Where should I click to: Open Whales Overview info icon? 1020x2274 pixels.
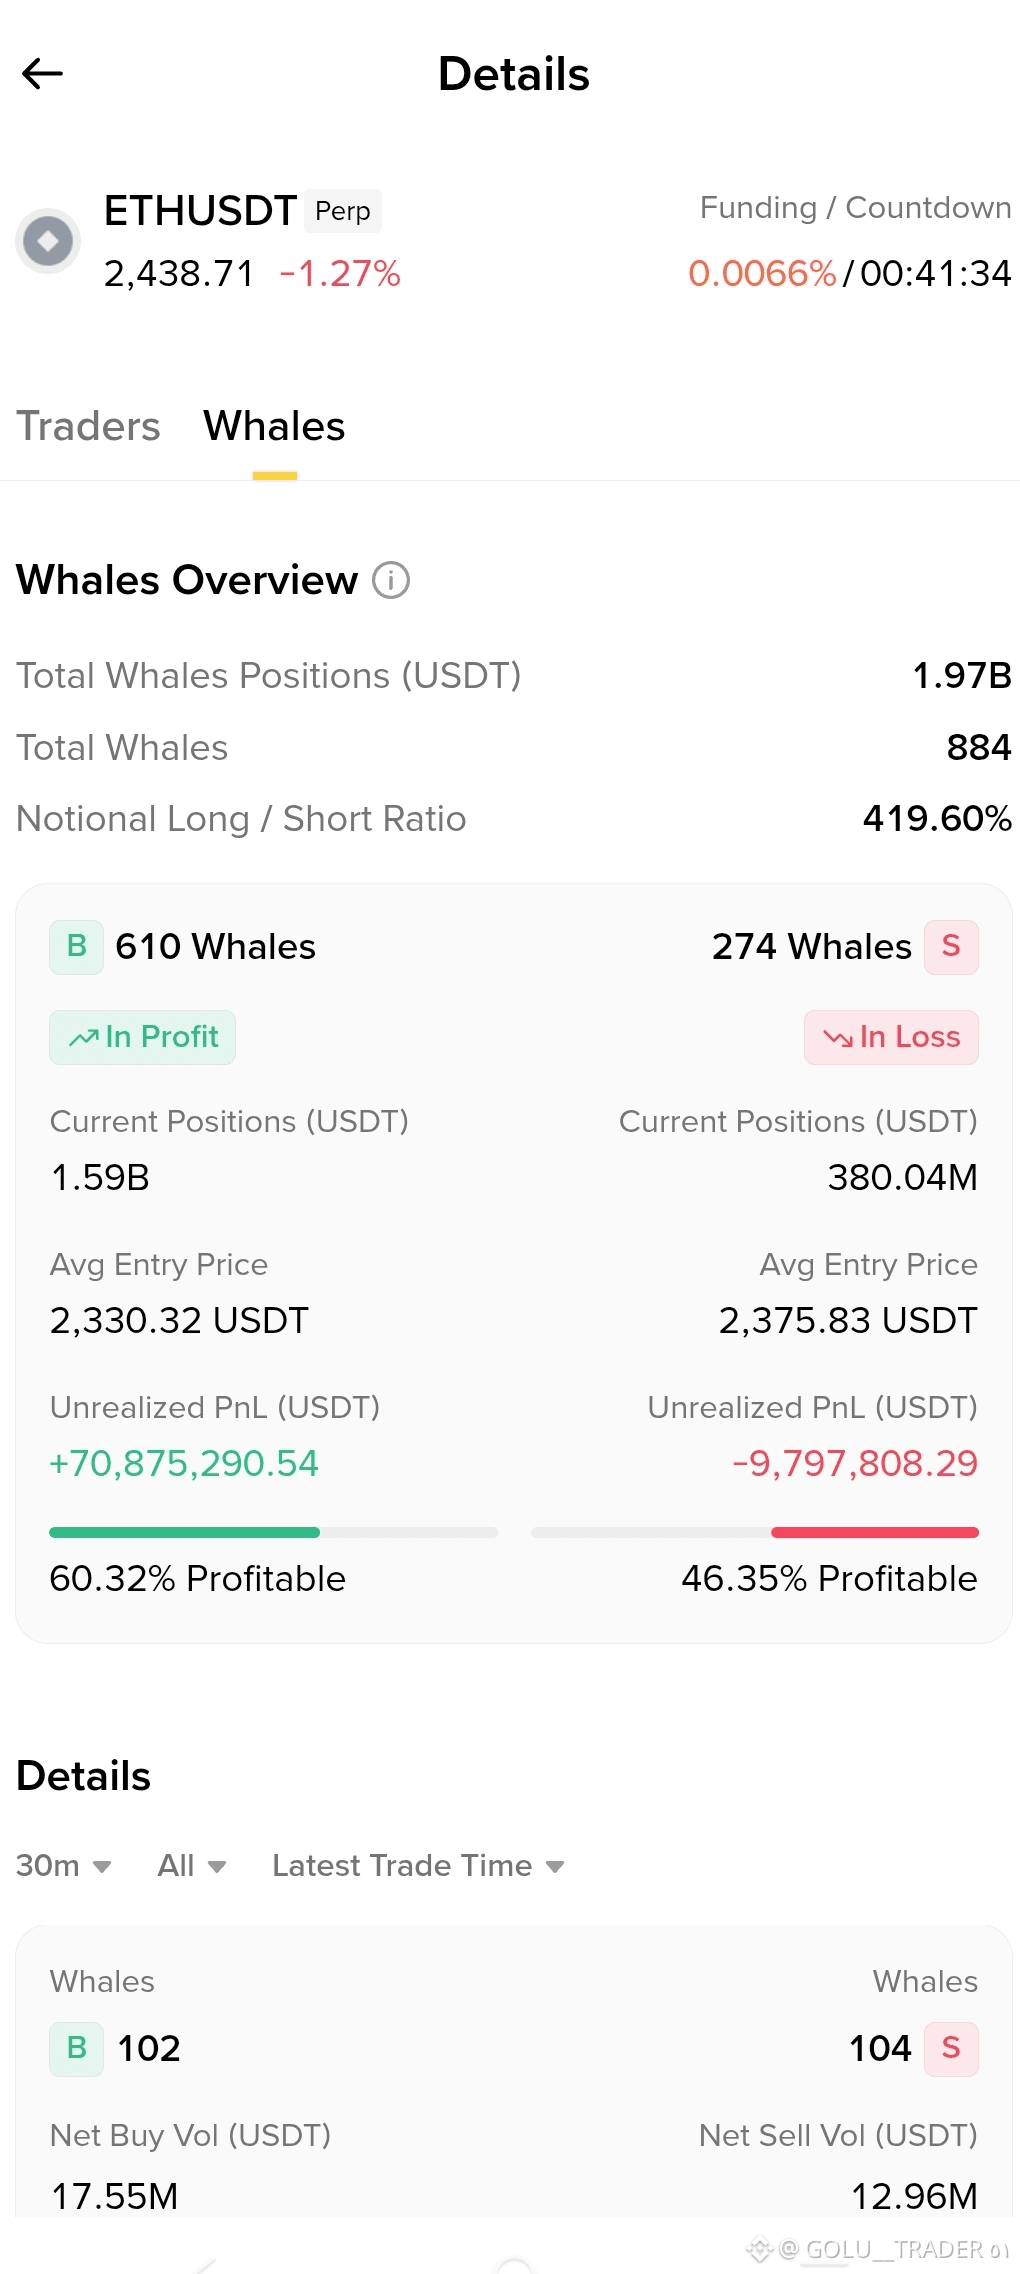click(391, 580)
